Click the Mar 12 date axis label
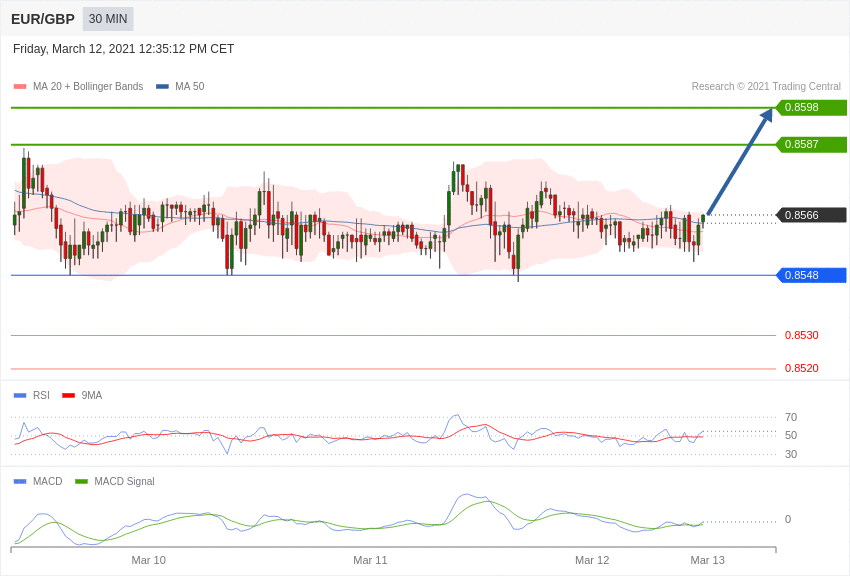The image size is (850, 576). pos(592,560)
